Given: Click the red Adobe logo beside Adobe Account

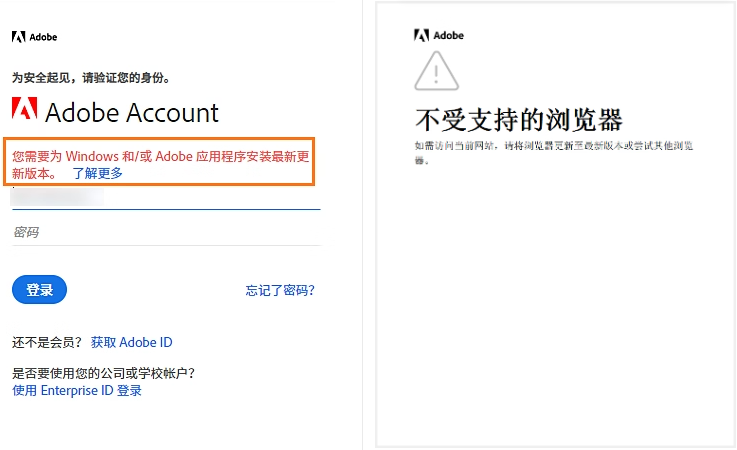Looking at the screenshot, I should (25, 110).
